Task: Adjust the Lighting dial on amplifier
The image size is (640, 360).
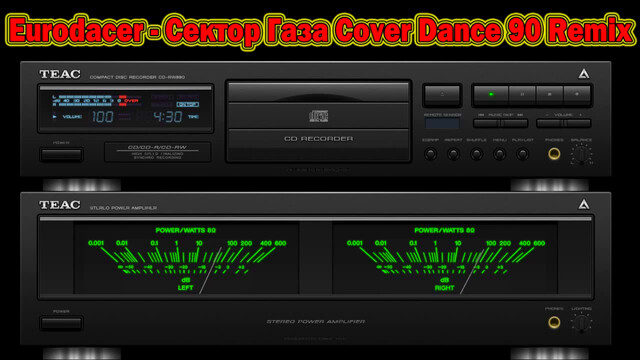Action: click(582, 323)
